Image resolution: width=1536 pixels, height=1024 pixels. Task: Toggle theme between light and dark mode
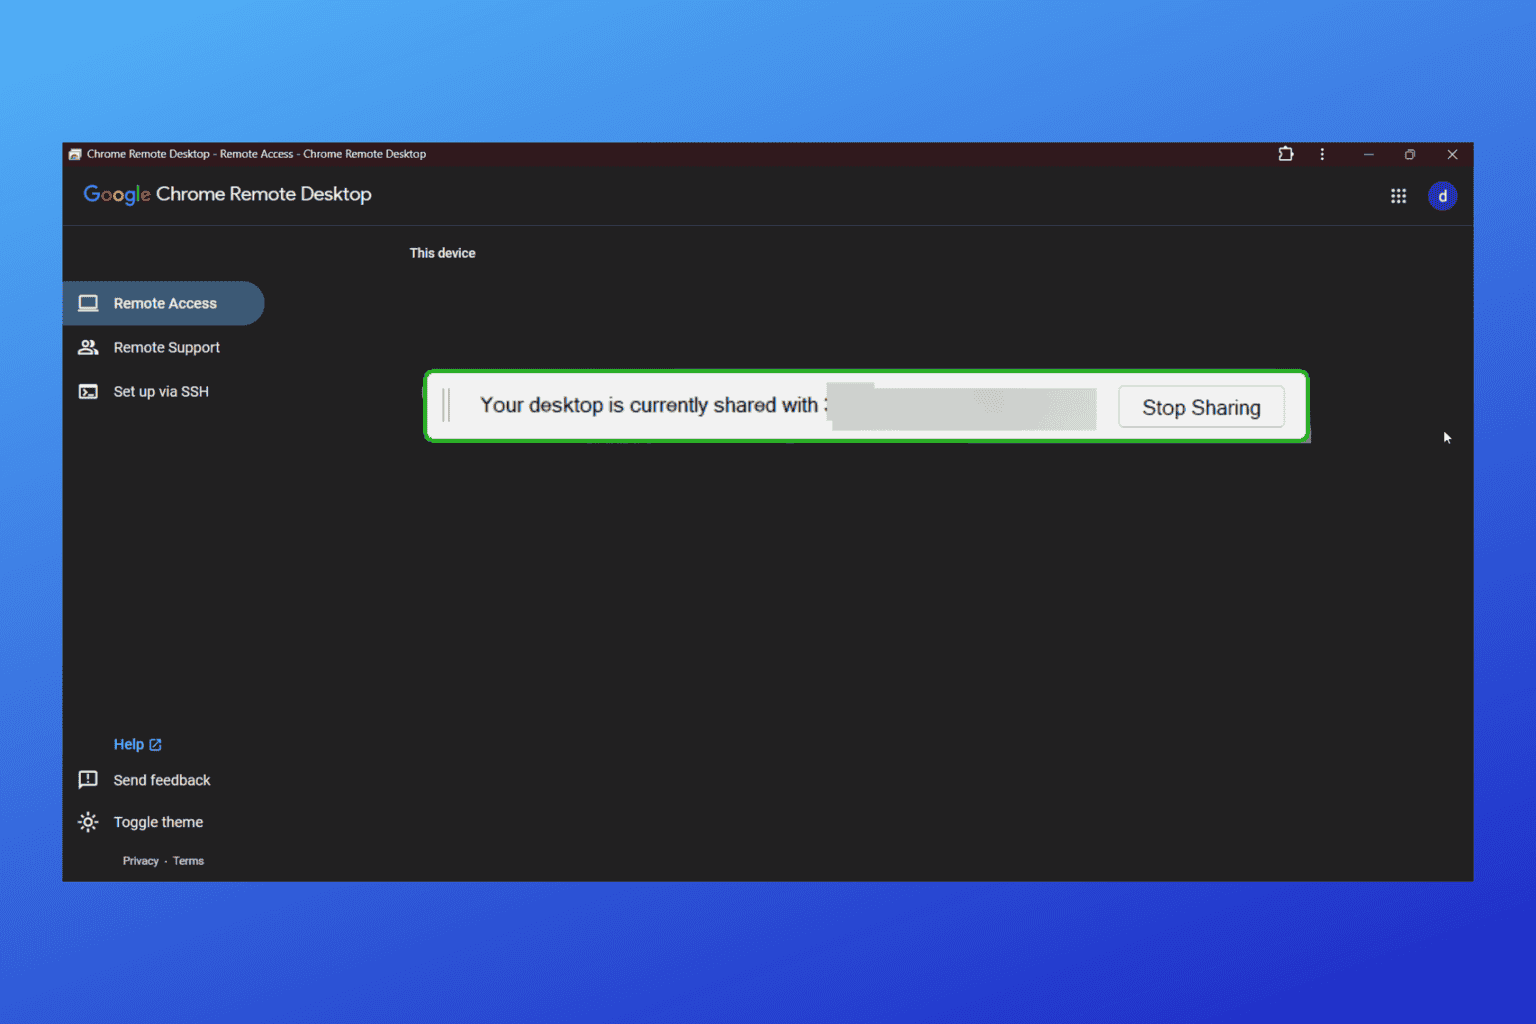tap(158, 821)
